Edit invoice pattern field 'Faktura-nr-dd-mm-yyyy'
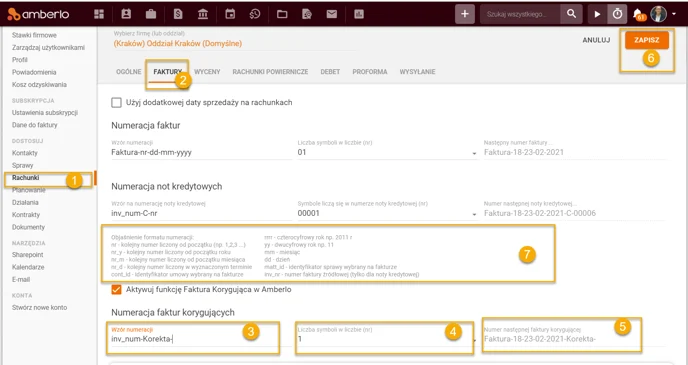 201,152
